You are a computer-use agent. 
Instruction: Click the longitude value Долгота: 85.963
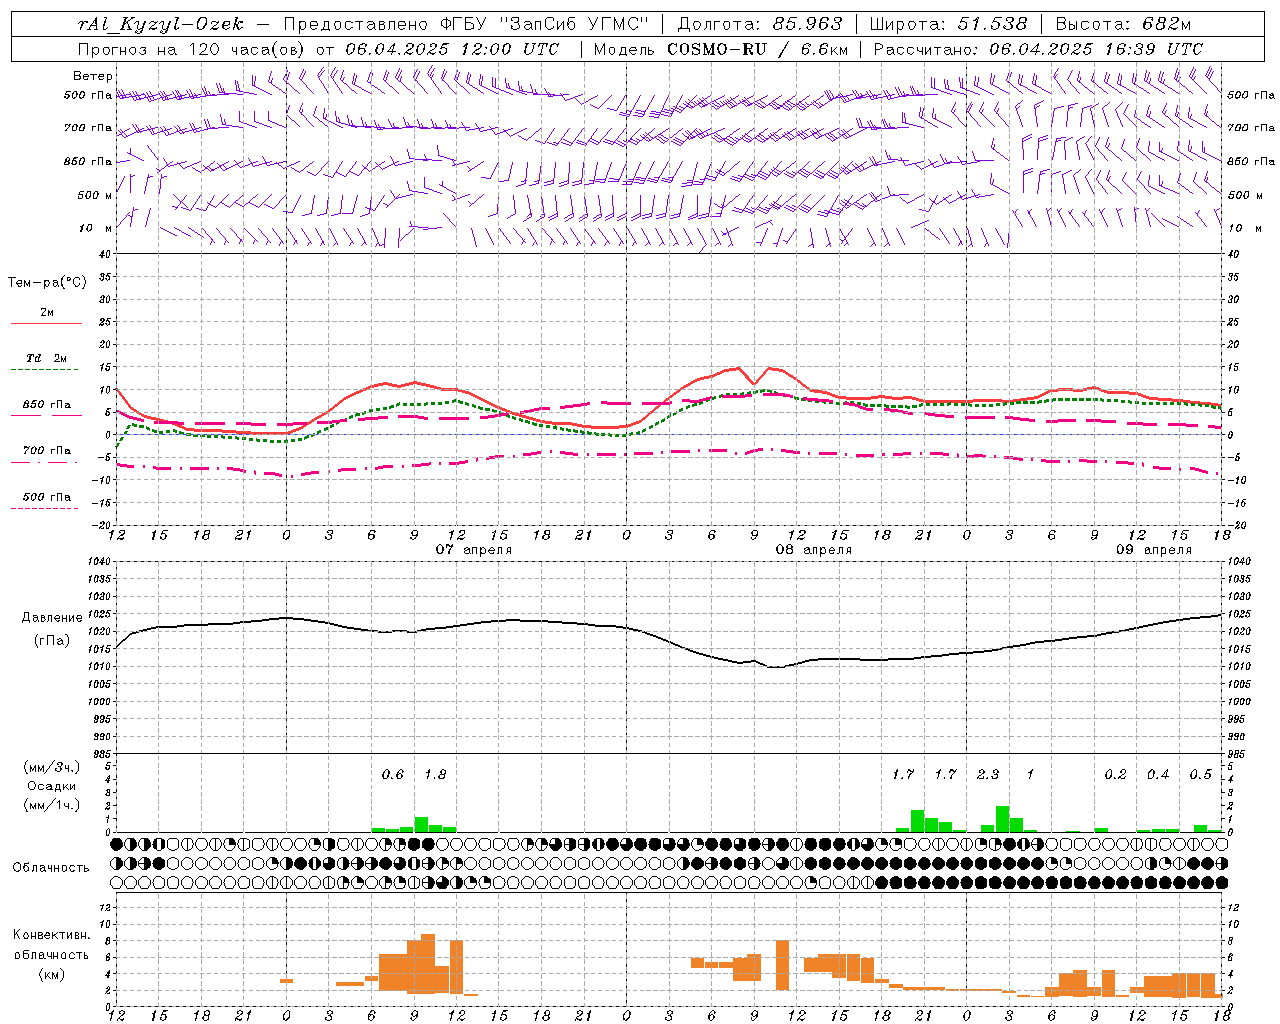click(760, 24)
